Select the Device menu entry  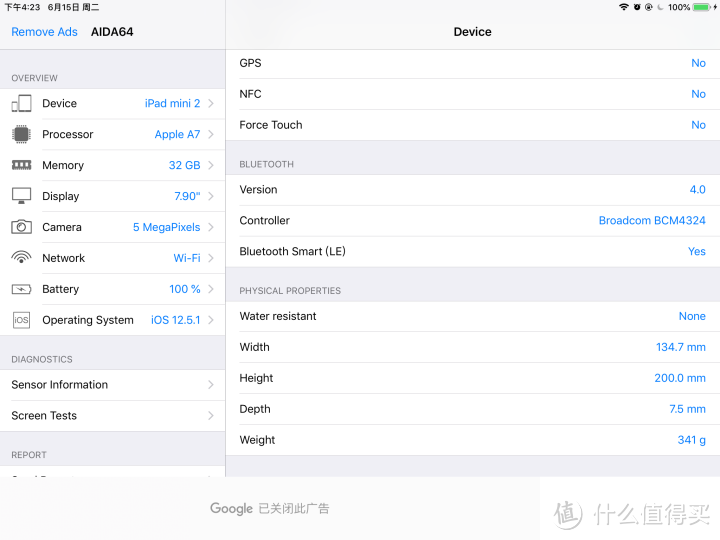[112, 103]
